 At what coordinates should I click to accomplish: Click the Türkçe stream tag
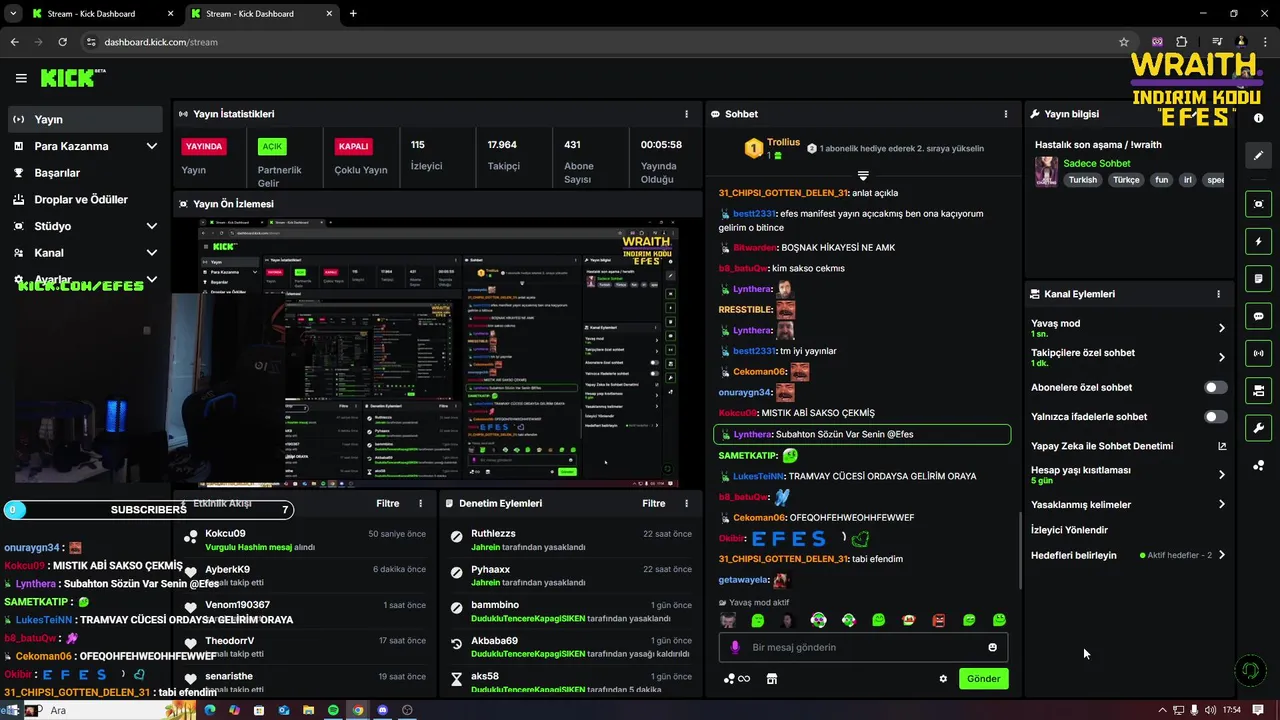pyautogui.click(x=1126, y=180)
